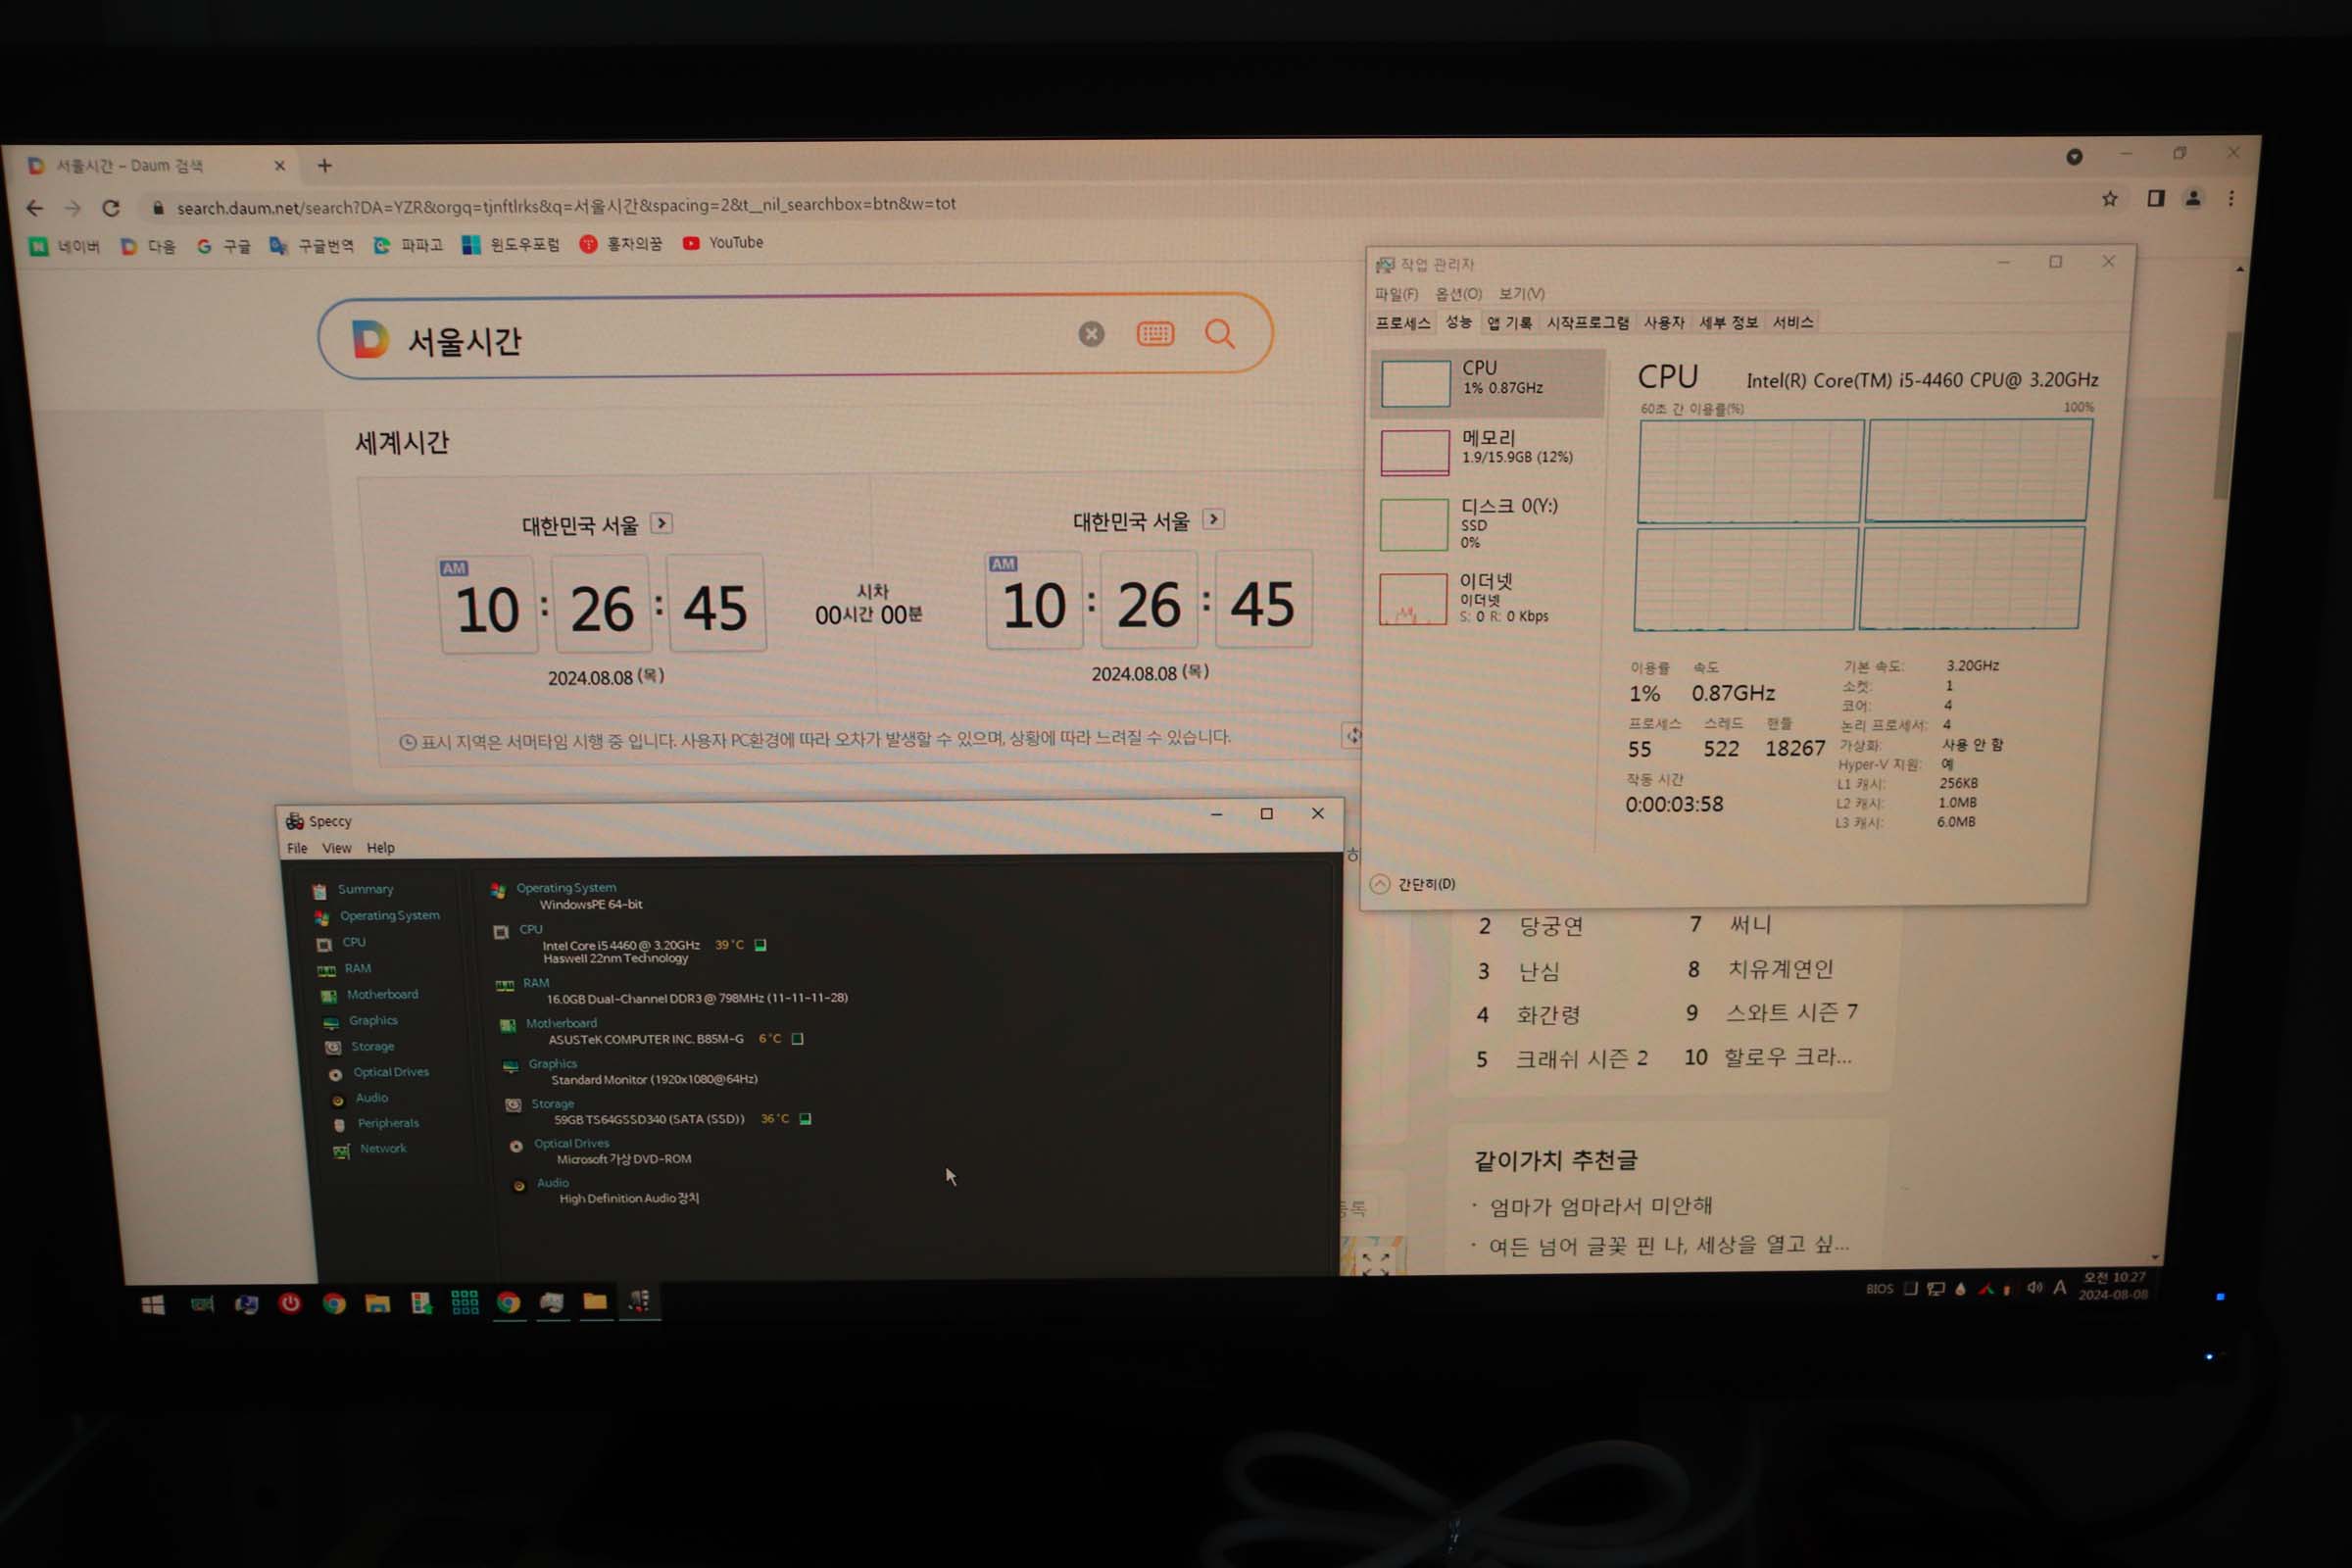This screenshot has width=2352, height=1568.
Task: Click trending item 크래쉬 시즌 2
Action: [1581, 1058]
